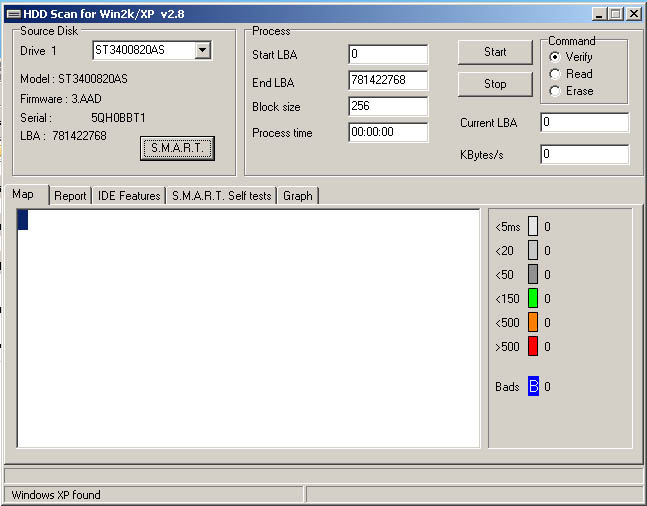Image resolution: width=647 pixels, height=506 pixels.
Task: Click the Stop button
Action: [x=495, y=84]
